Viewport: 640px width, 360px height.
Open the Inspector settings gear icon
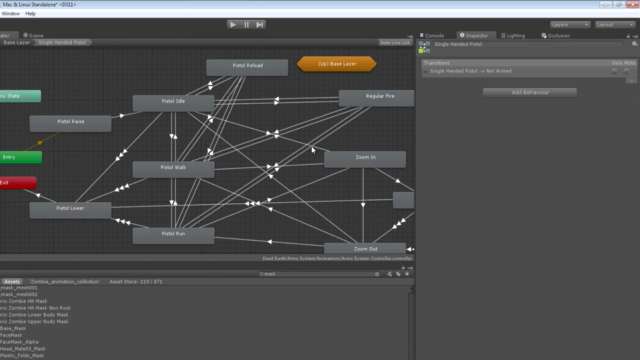click(634, 44)
